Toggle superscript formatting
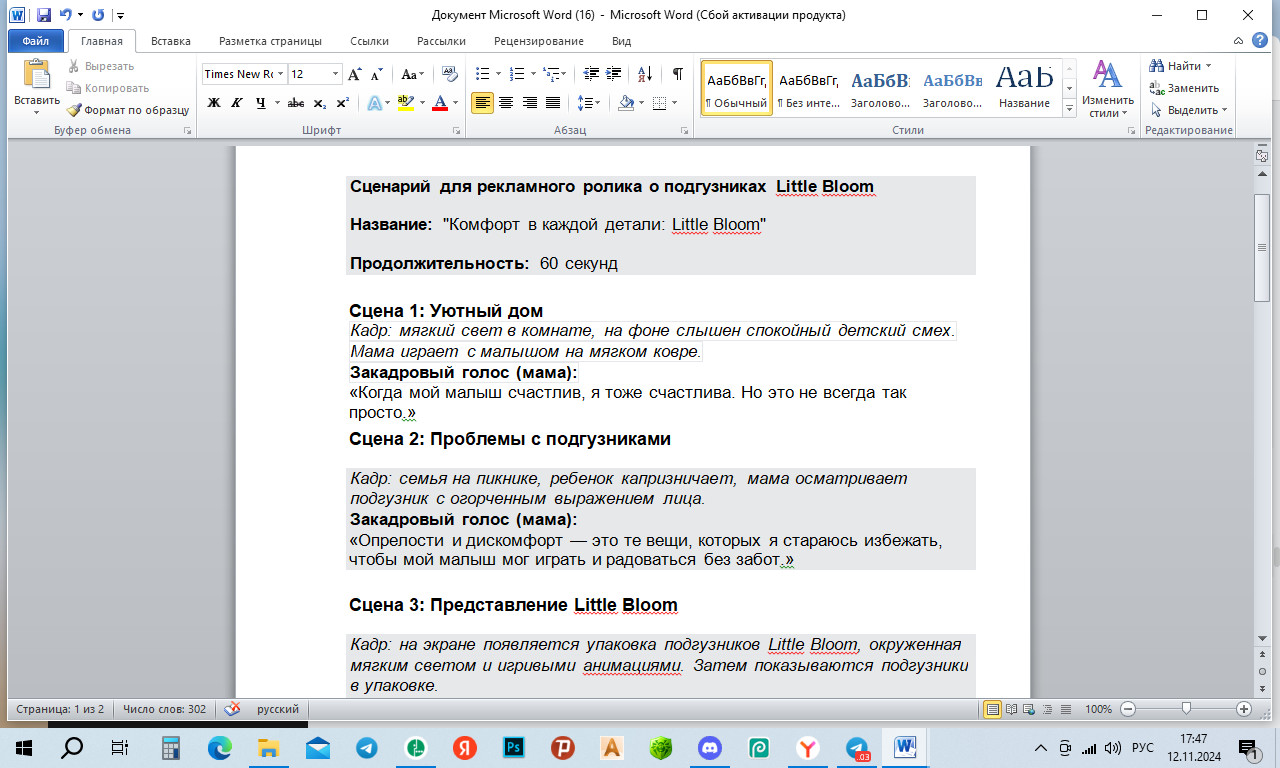Image resolution: width=1280 pixels, height=768 pixels. coord(342,102)
